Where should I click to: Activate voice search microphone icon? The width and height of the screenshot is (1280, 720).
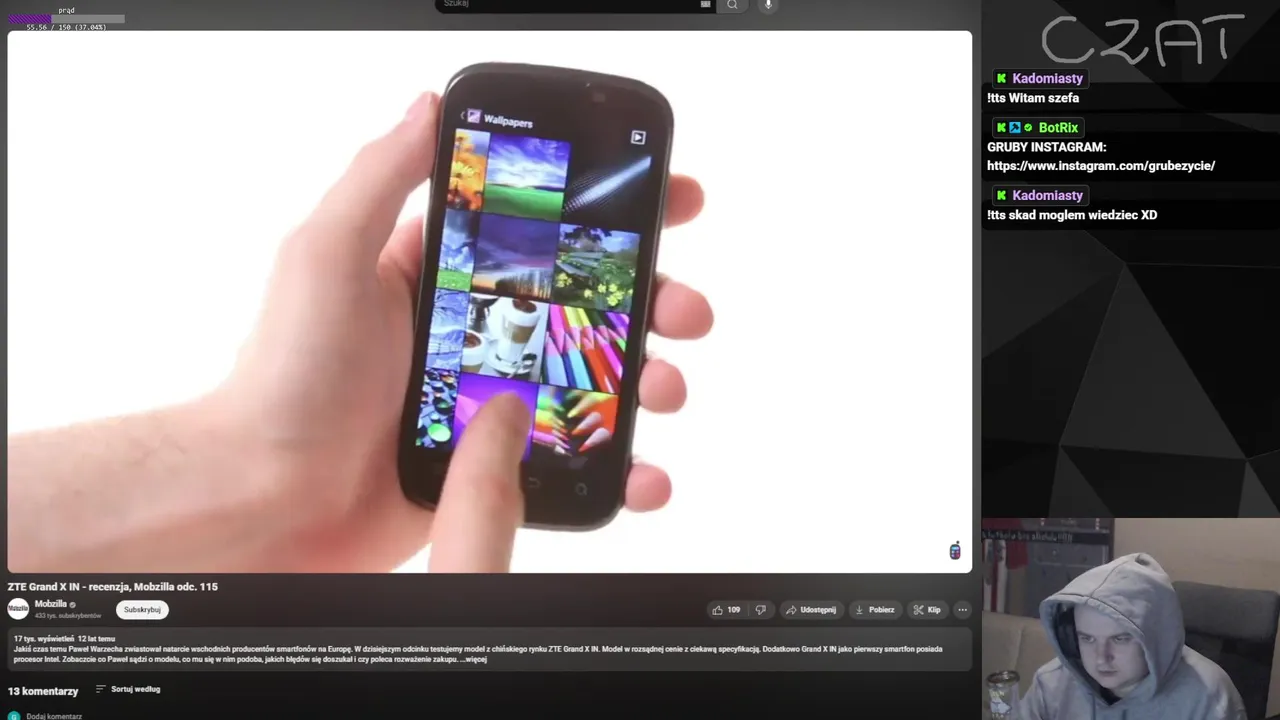pos(768,5)
